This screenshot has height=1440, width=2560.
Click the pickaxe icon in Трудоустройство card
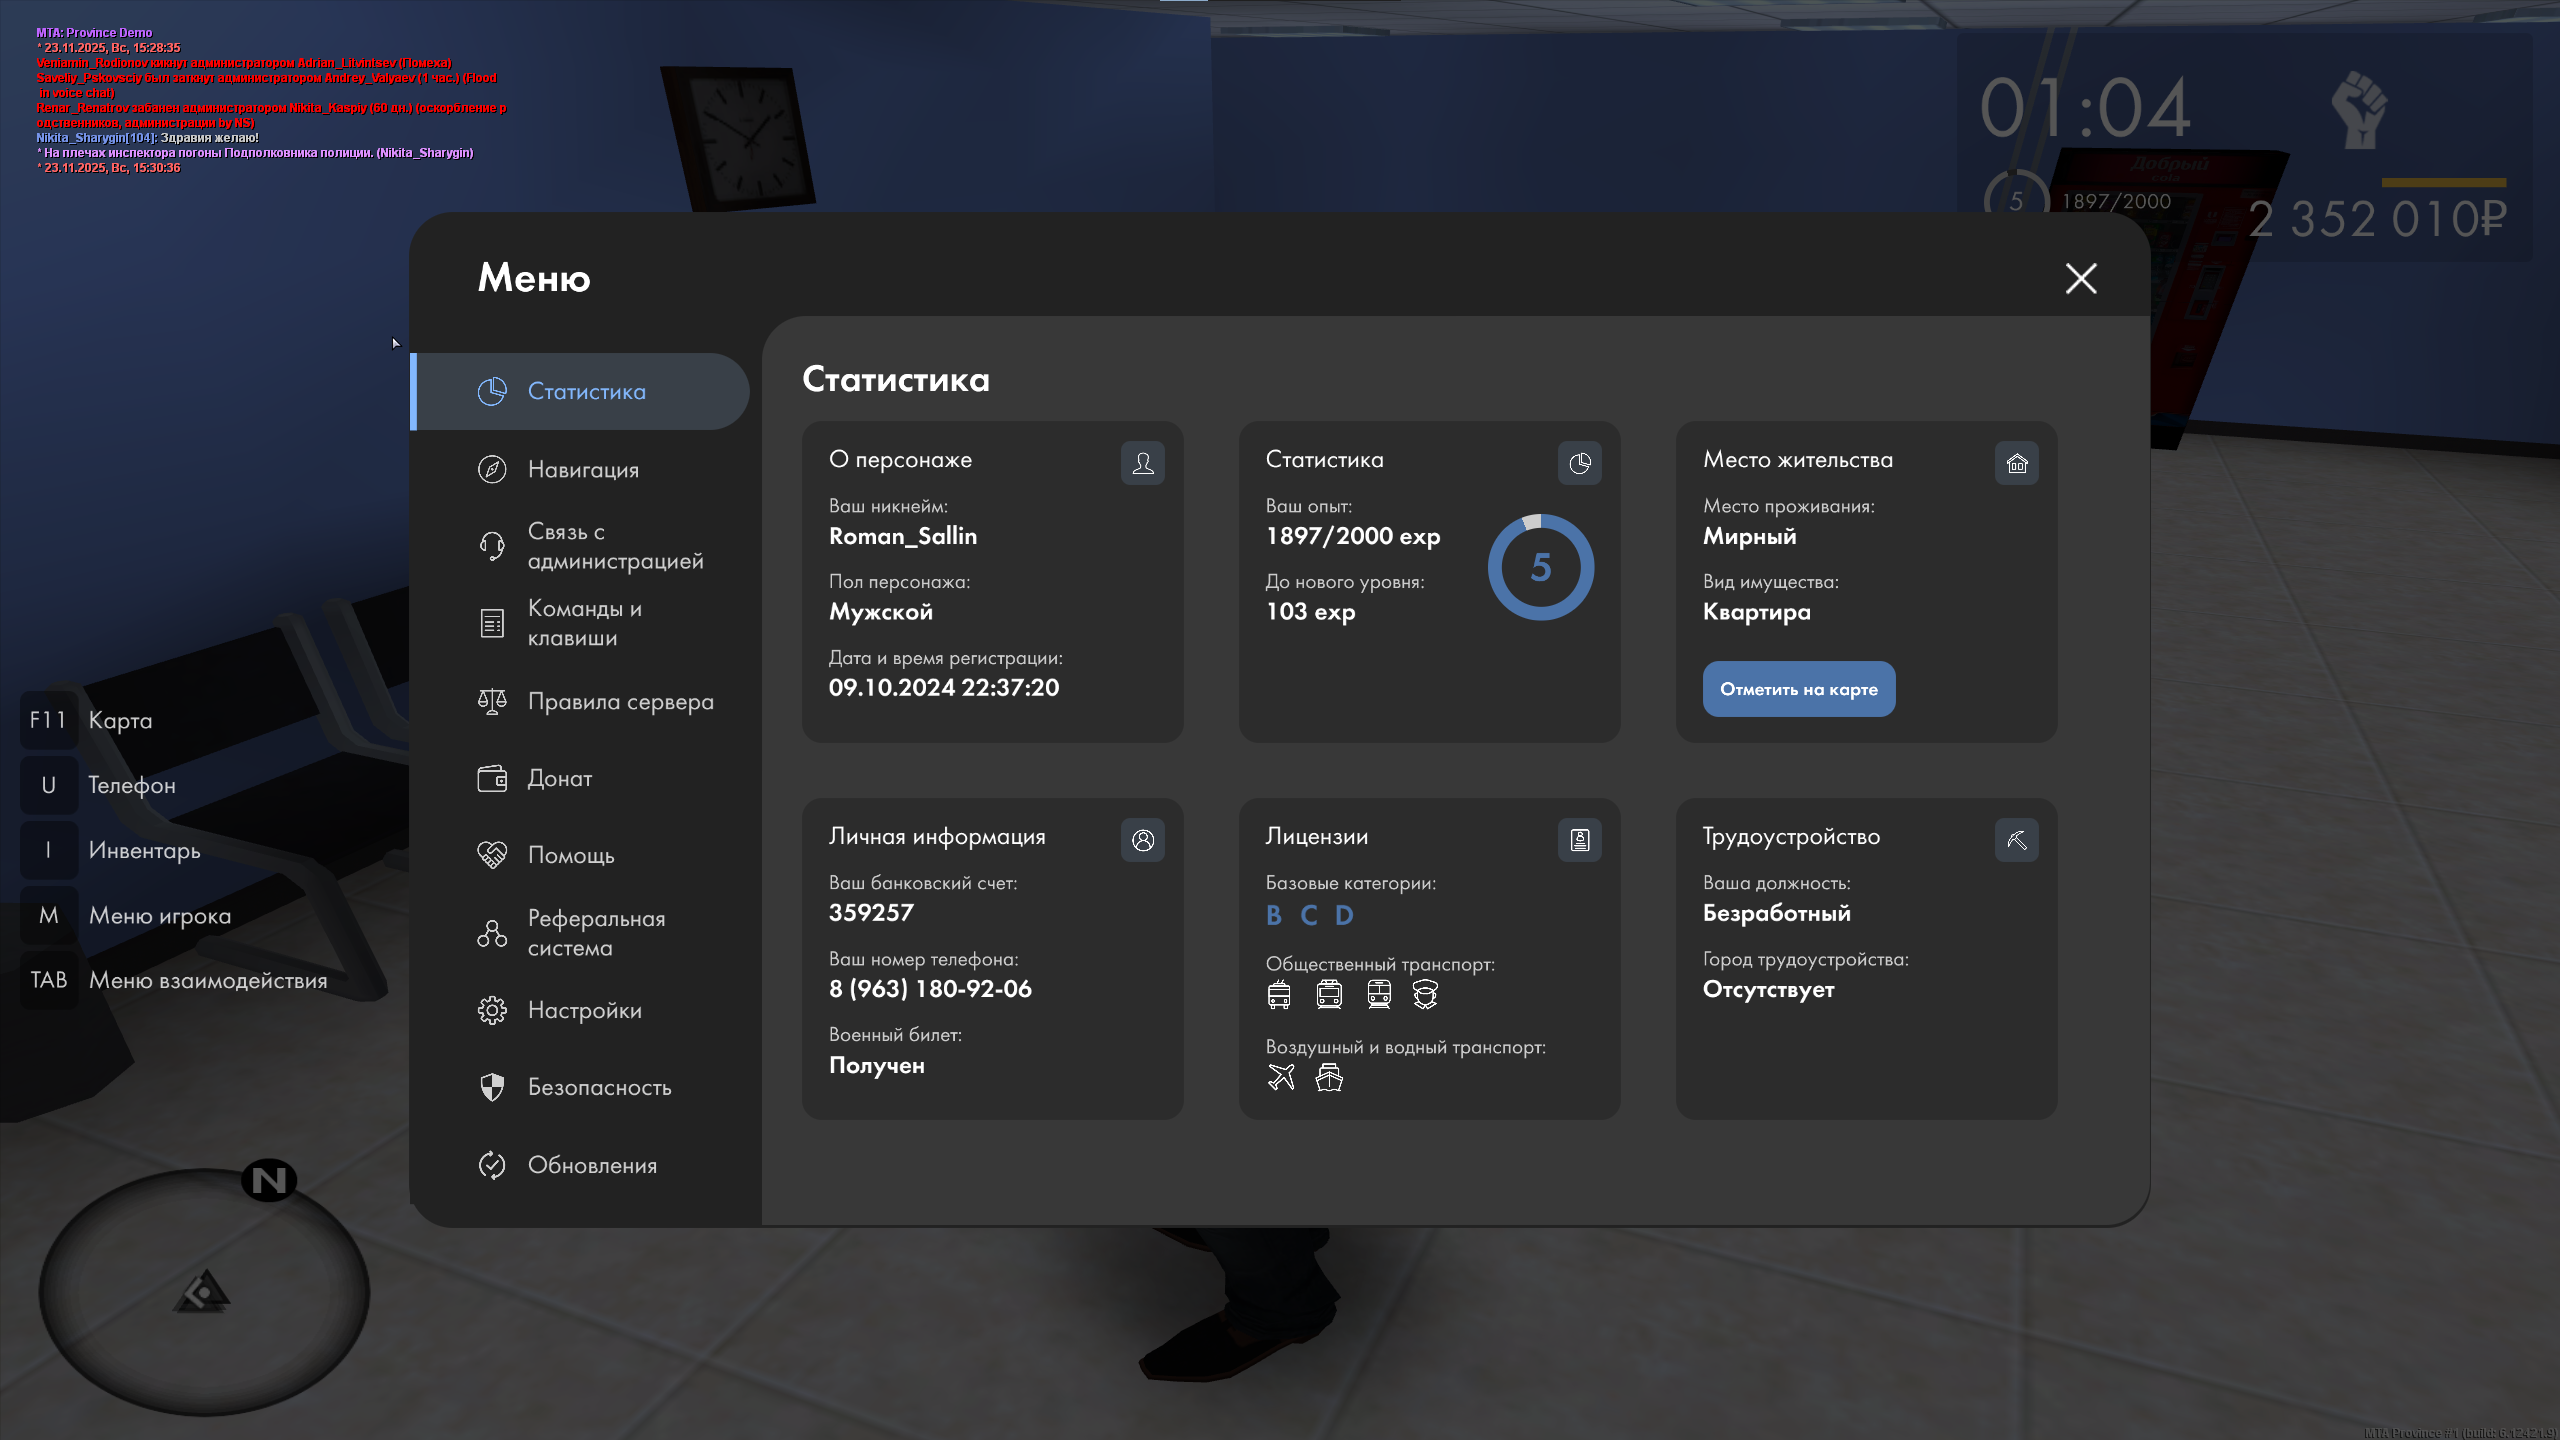(2016, 840)
